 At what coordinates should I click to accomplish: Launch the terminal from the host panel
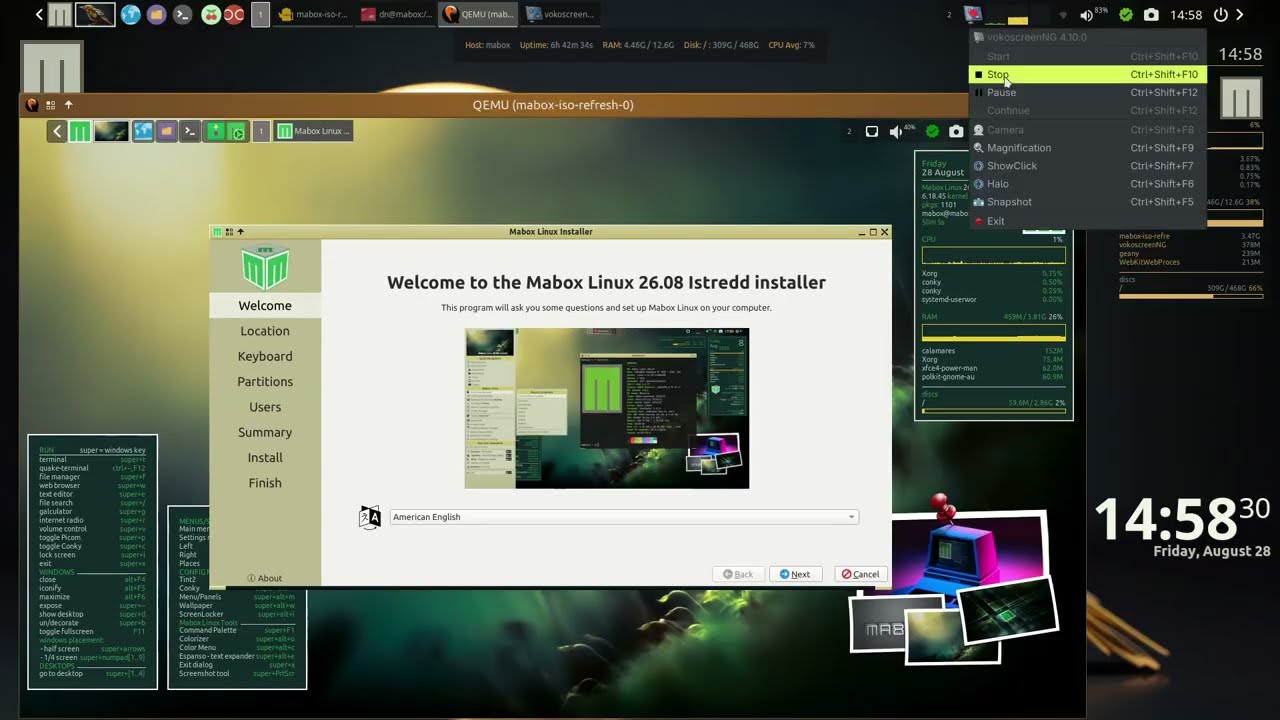pyautogui.click(x=182, y=15)
